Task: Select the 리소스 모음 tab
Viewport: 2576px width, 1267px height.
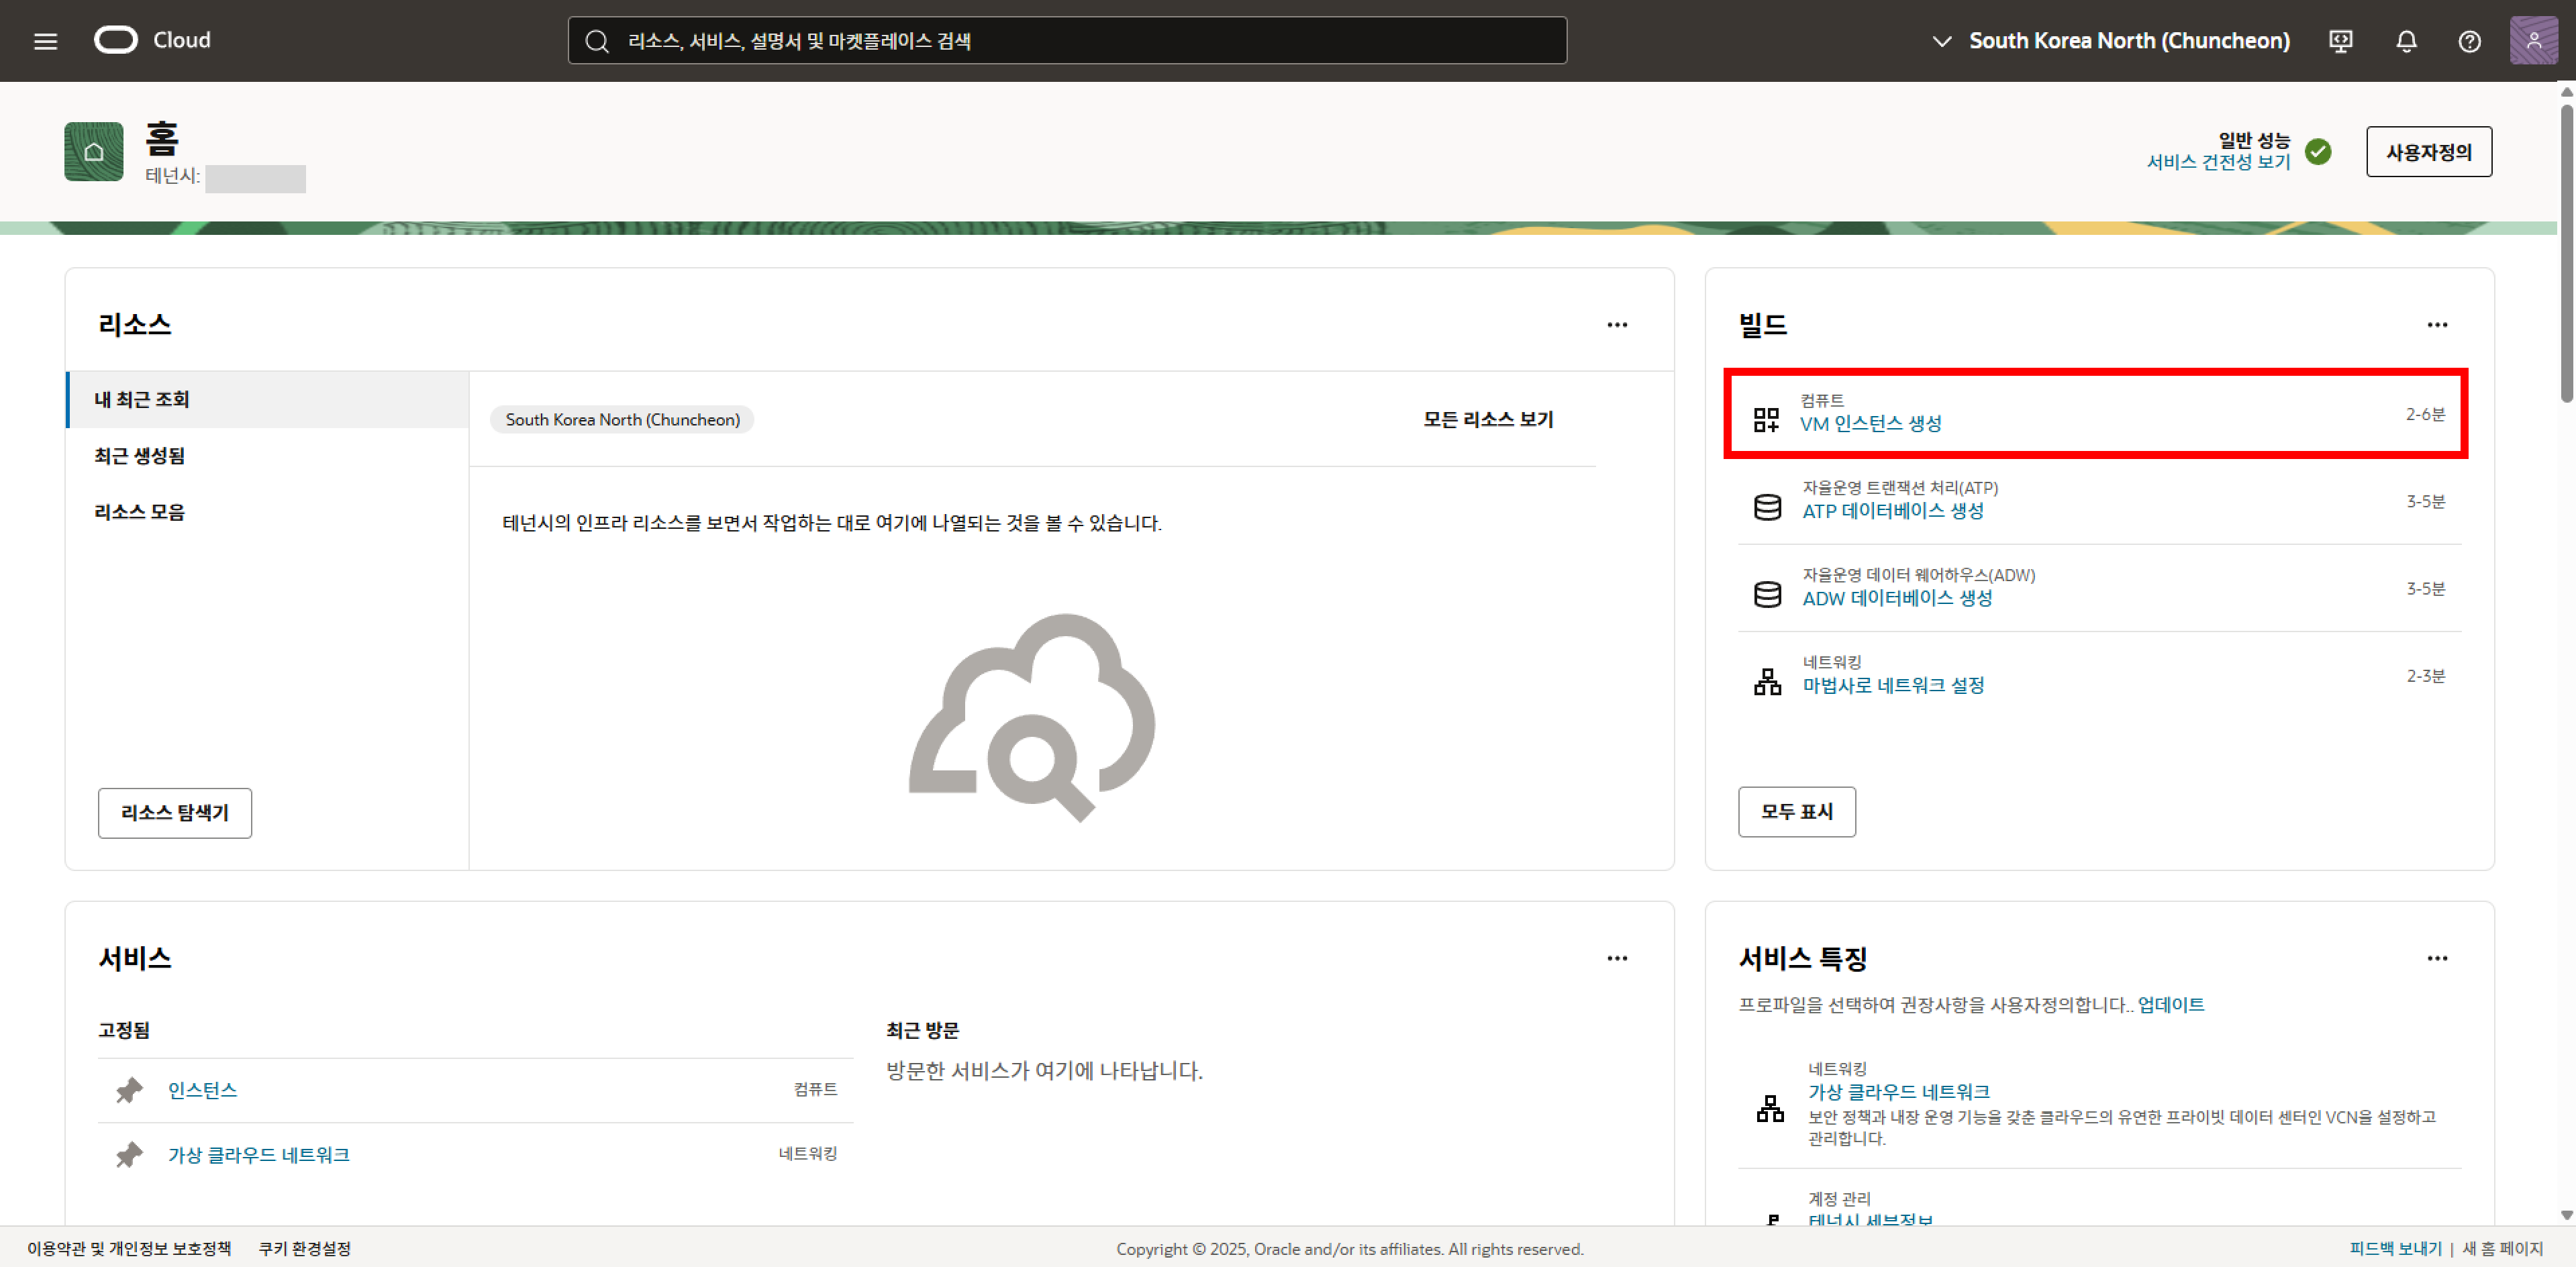Action: point(140,512)
